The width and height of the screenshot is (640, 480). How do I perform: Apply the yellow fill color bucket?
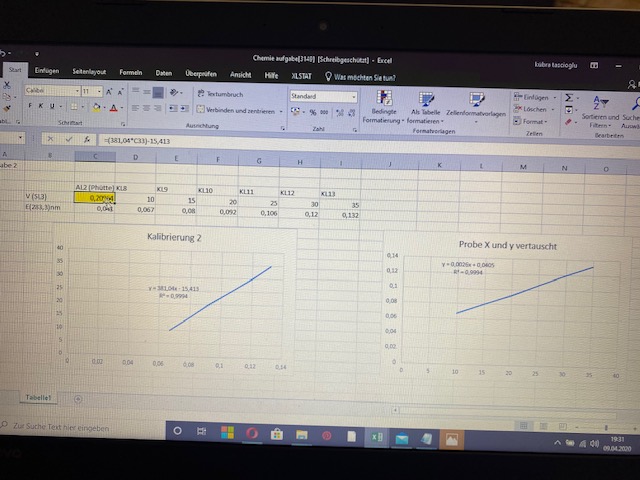coord(96,107)
